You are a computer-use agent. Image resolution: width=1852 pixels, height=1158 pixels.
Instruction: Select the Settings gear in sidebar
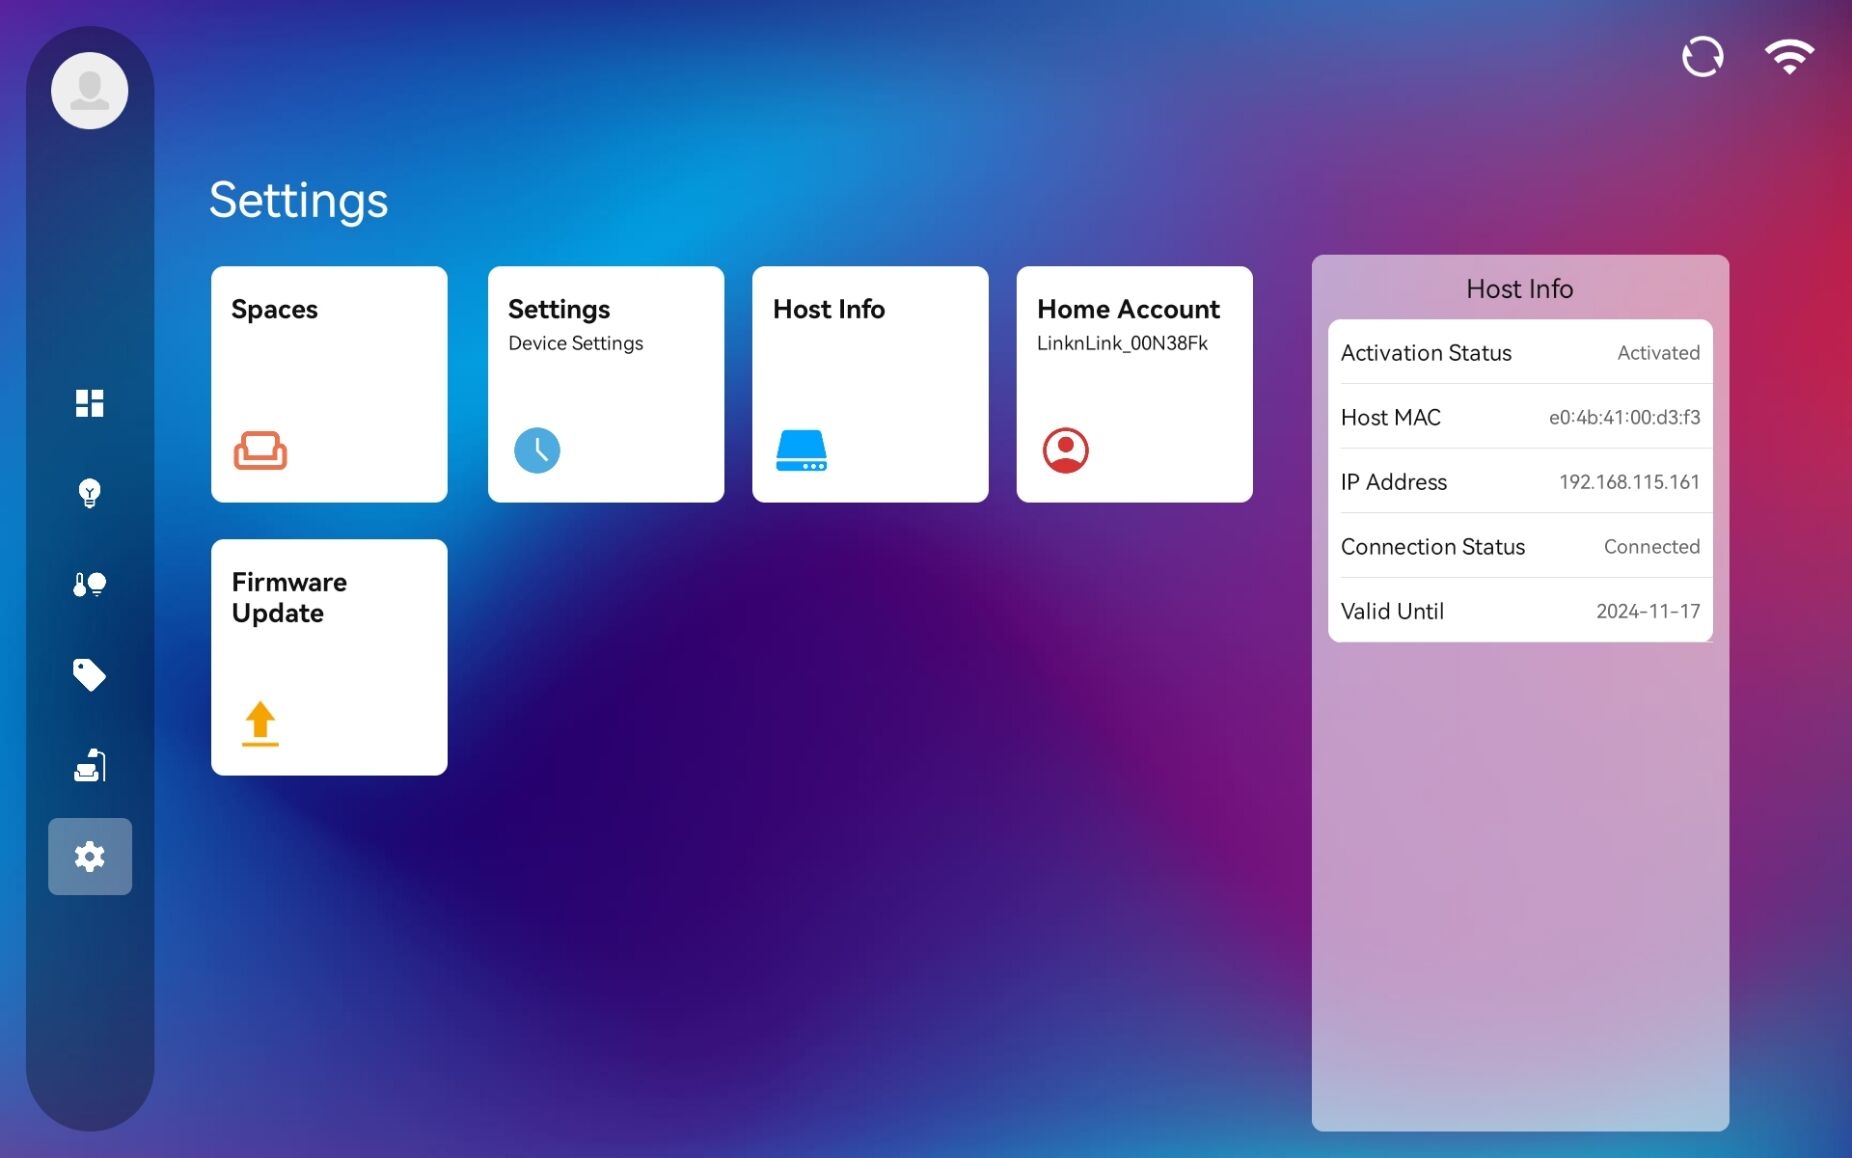click(x=90, y=857)
